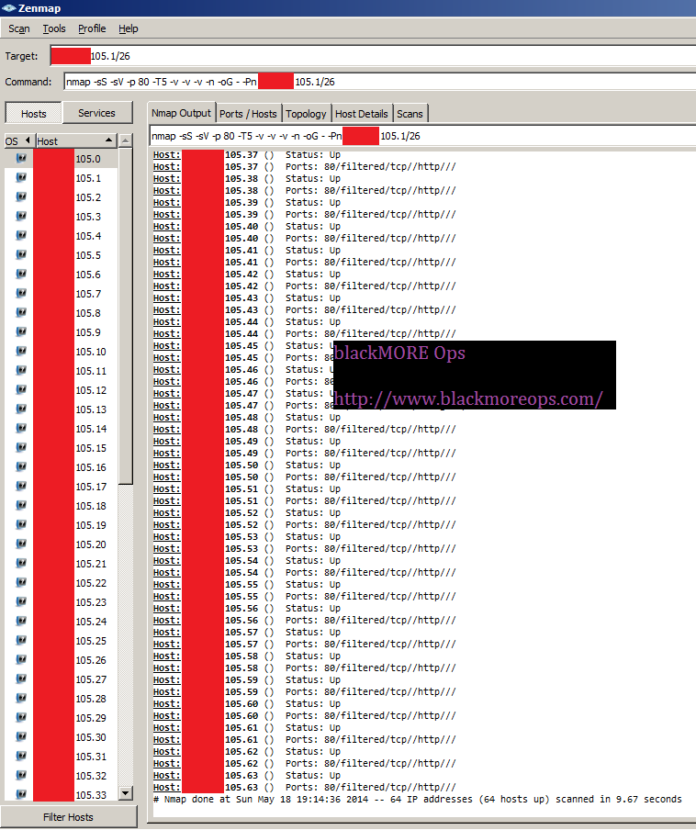Click OS icon for host 105.7

tap(21, 293)
